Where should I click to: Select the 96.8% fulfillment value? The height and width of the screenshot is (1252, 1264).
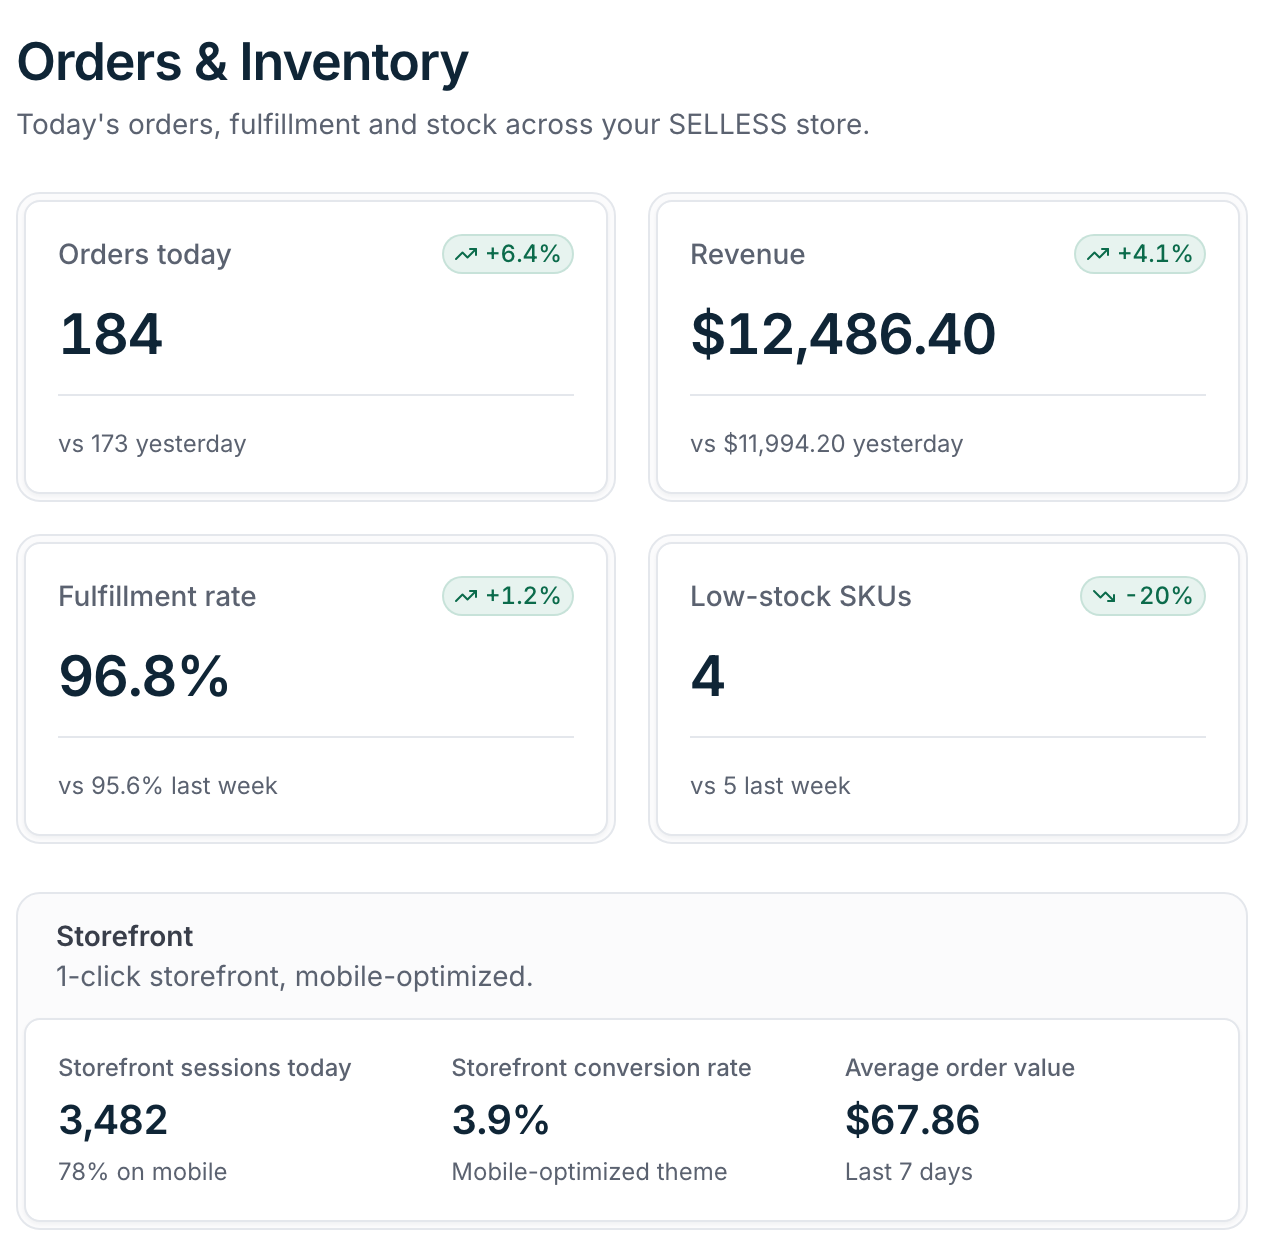[x=144, y=676]
